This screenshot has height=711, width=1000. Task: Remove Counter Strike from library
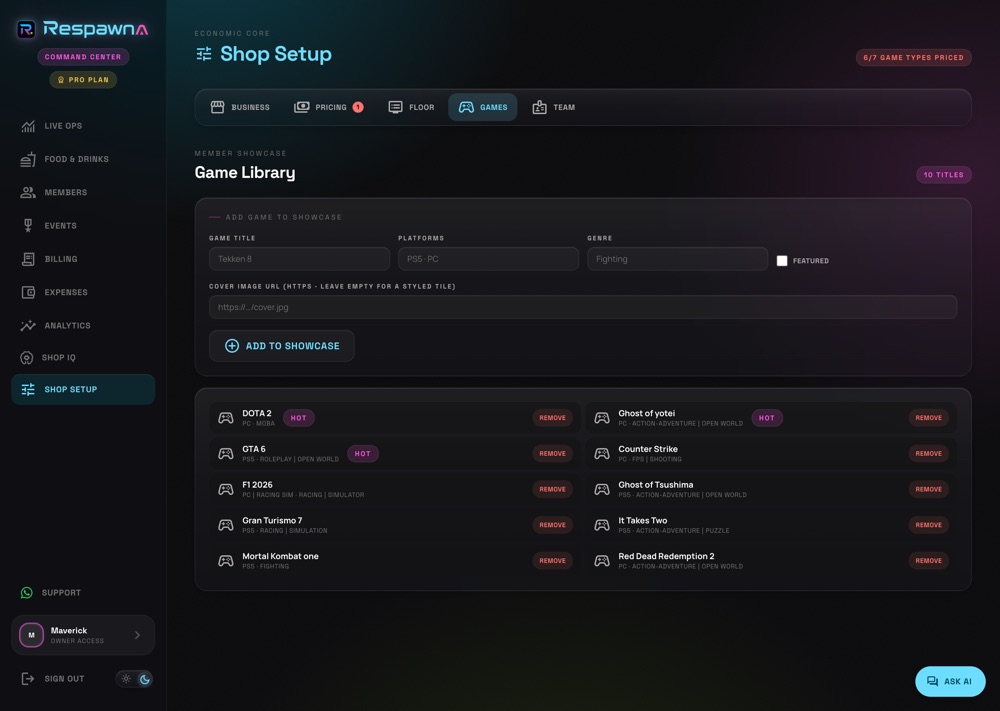point(929,454)
